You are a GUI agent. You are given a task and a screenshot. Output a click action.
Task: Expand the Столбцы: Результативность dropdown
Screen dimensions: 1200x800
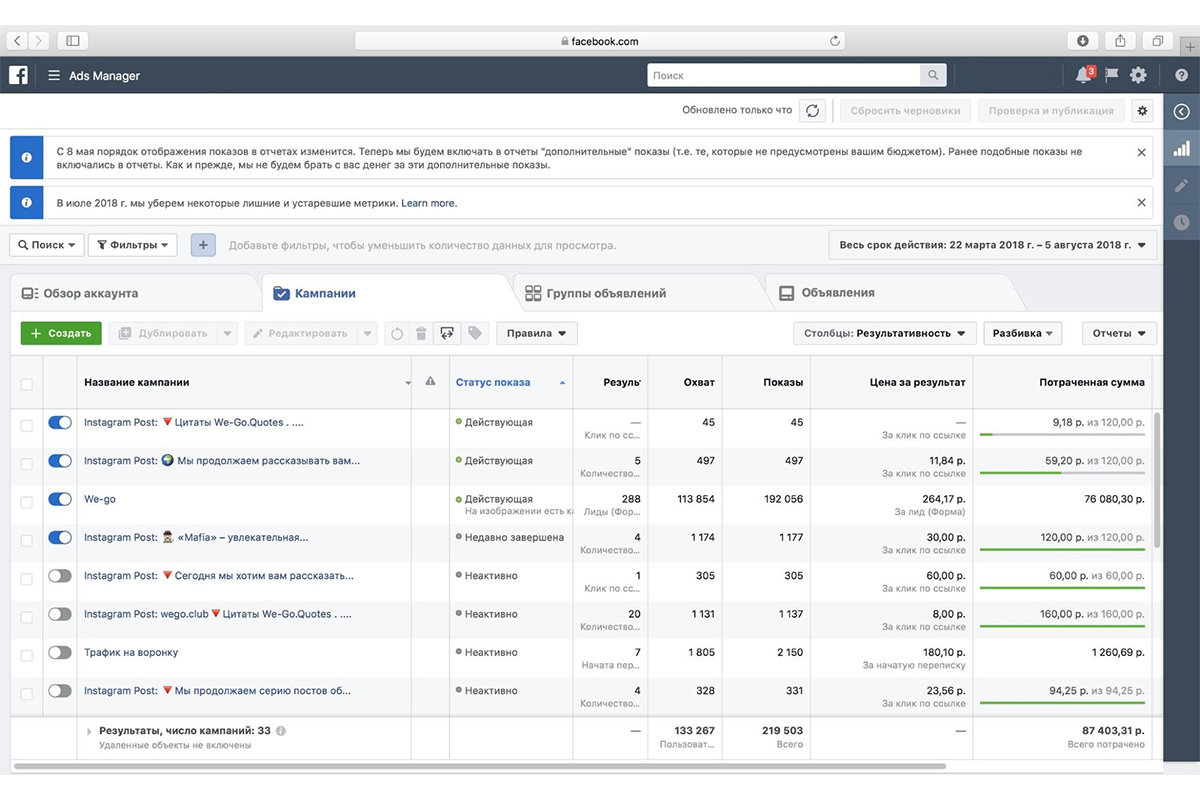point(884,333)
